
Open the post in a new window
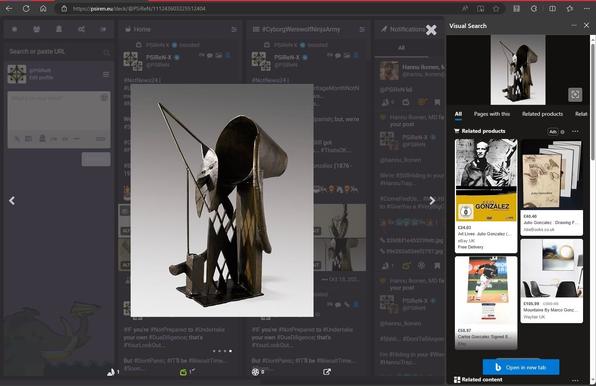coord(327,372)
